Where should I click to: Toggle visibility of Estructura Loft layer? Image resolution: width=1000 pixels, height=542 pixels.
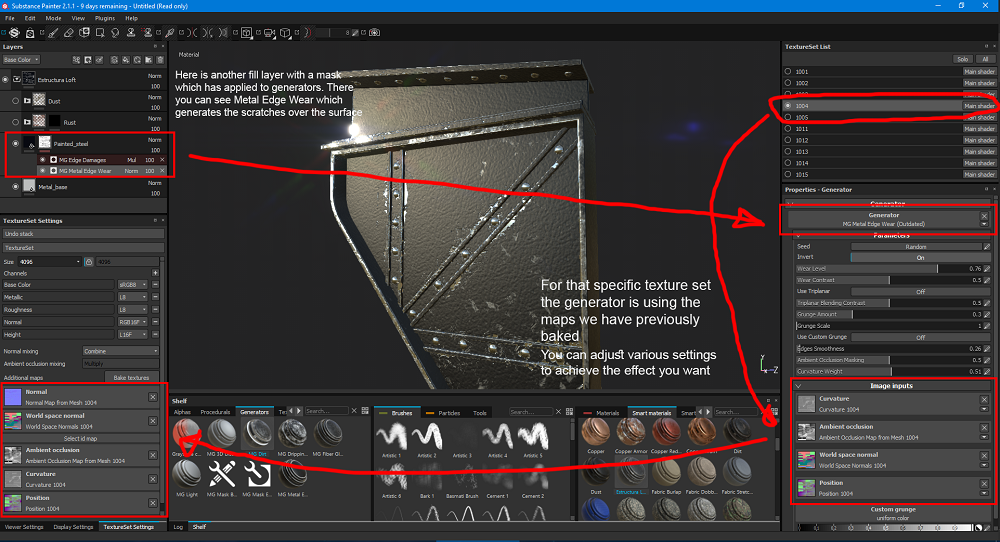(x=6, y=80)
